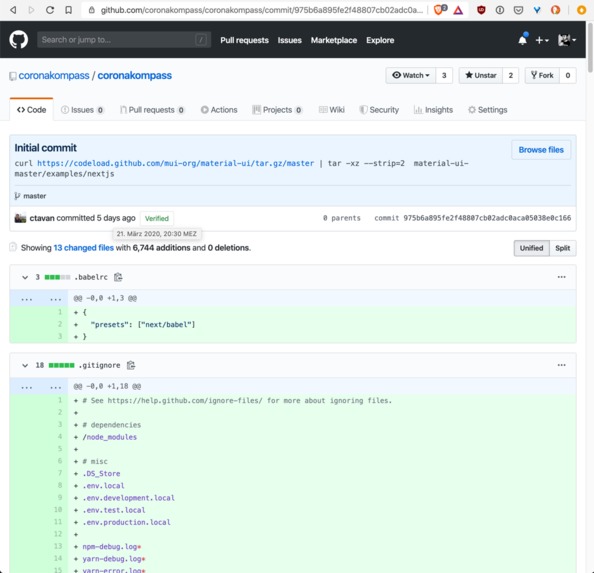Open the plus create-new dropdown
This screenshot has width=594, height=573.
(x=542, y=40)
